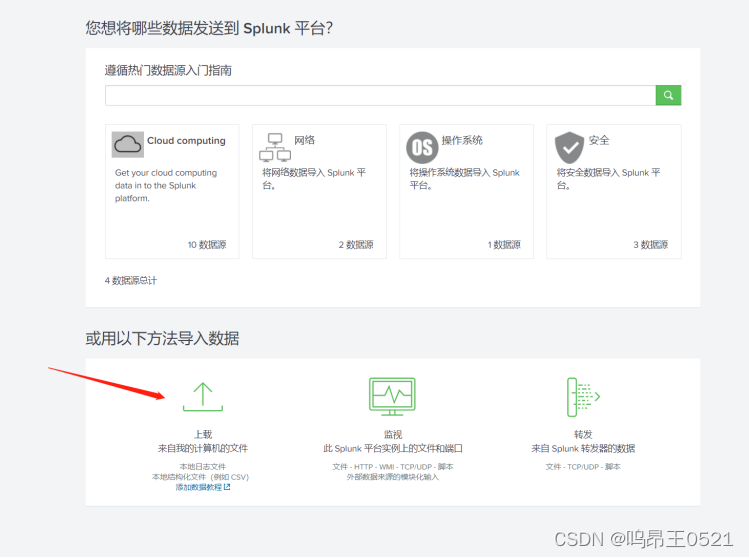Screen dimensions: 749x558
Task: Click the 上载 upload arrow icon
Action: (203, 397)
